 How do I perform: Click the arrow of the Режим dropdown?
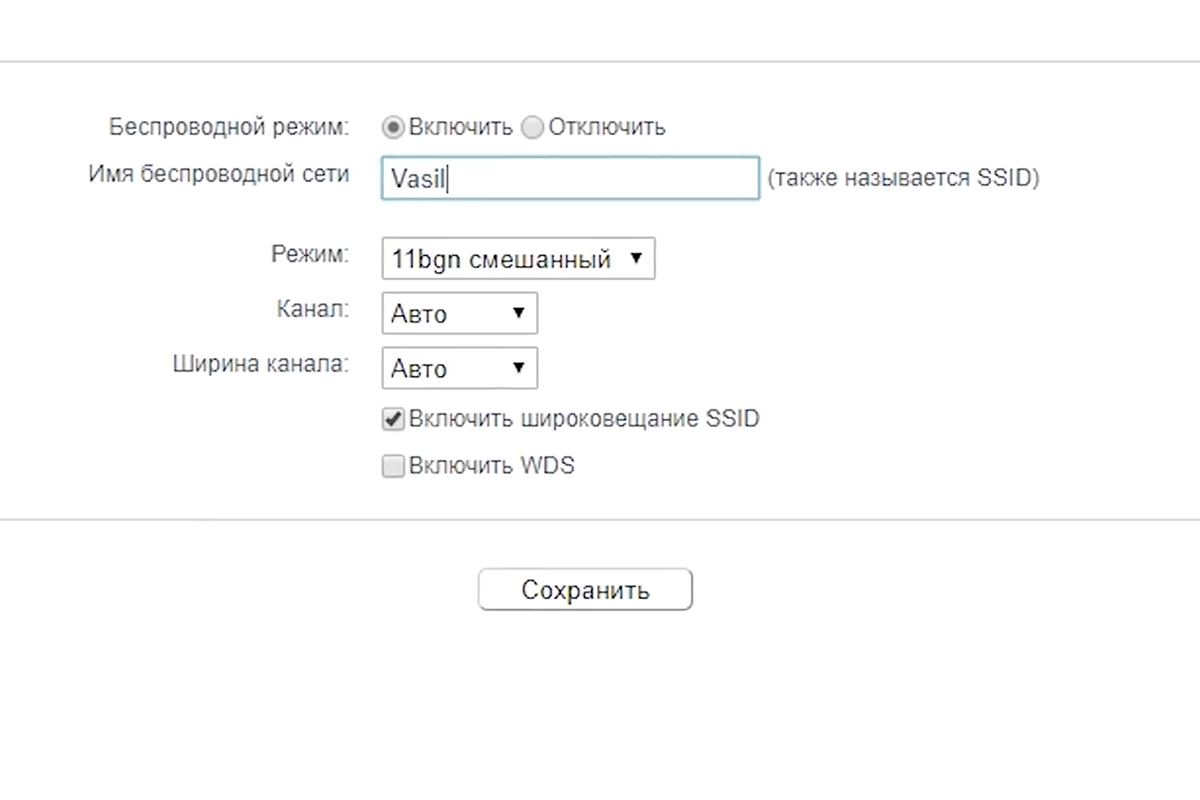(637, 258)
